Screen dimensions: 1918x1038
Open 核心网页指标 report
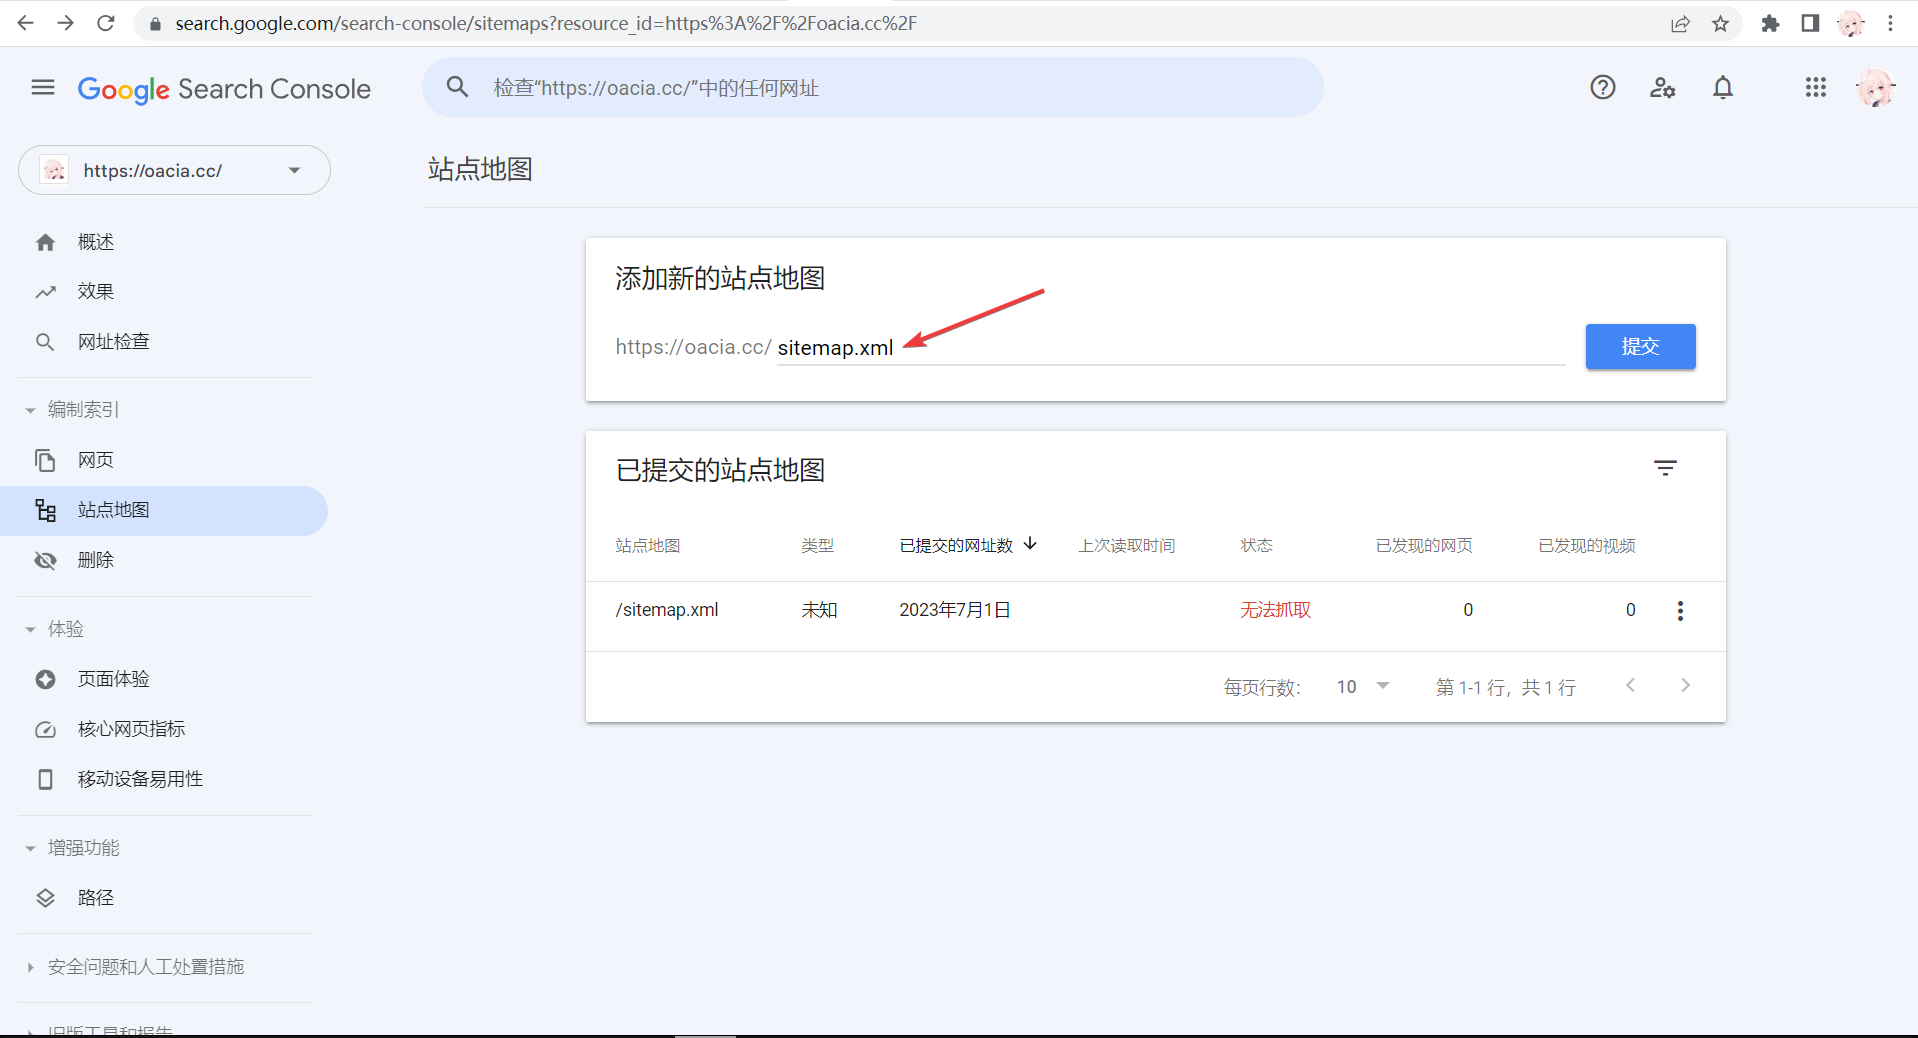coord(131,729)
